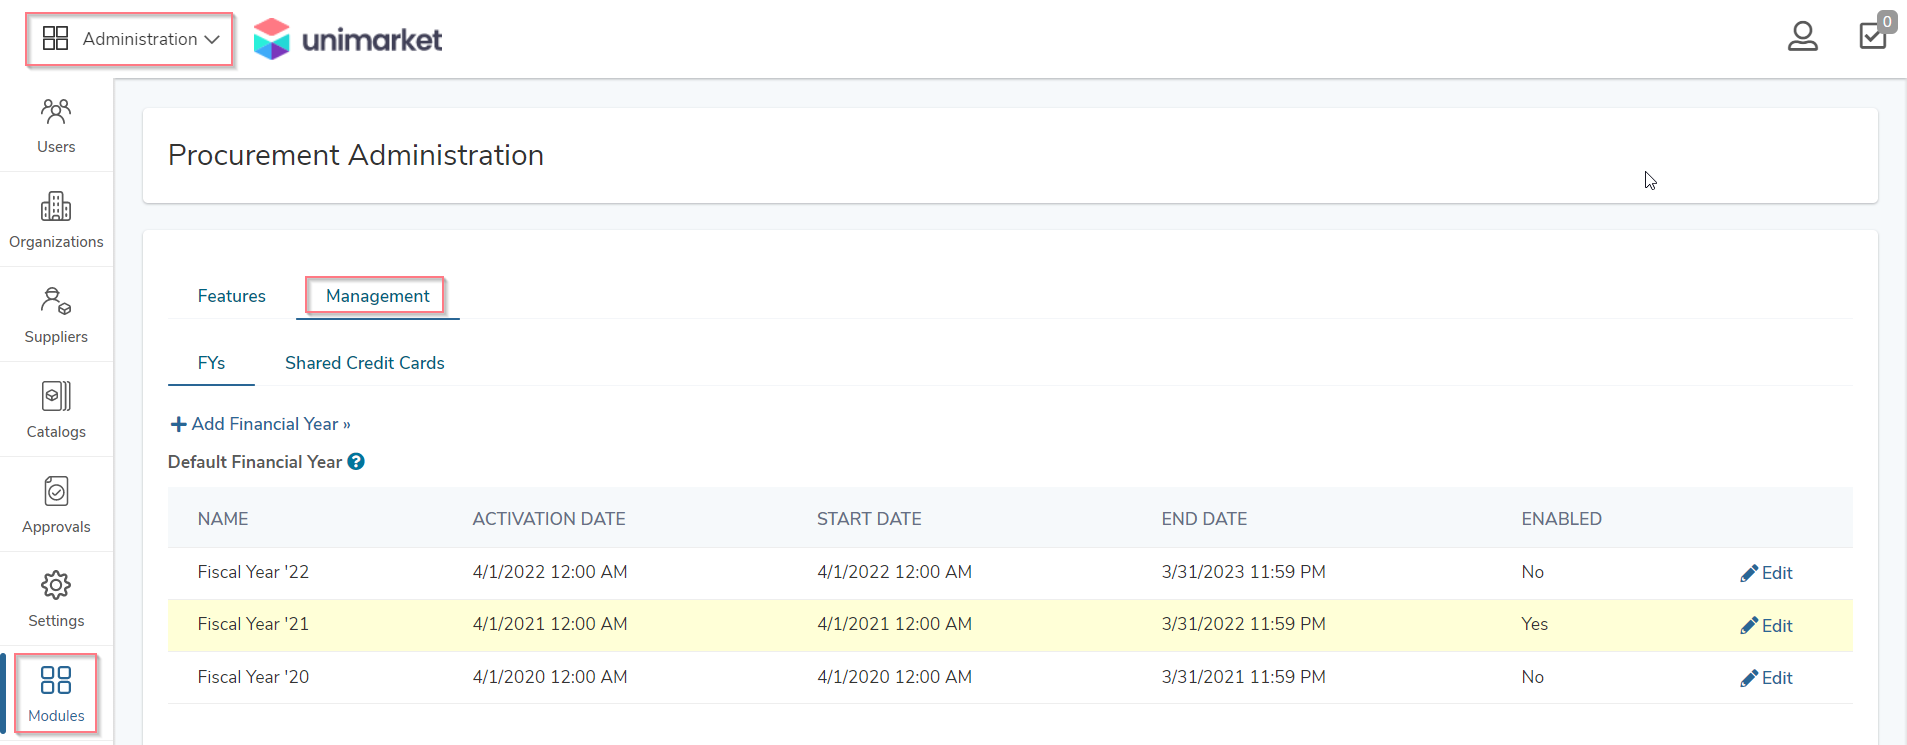
Task: Edit the Fiscal Year '22 row
Action: pyautogui.click(x=1766, y=573)
